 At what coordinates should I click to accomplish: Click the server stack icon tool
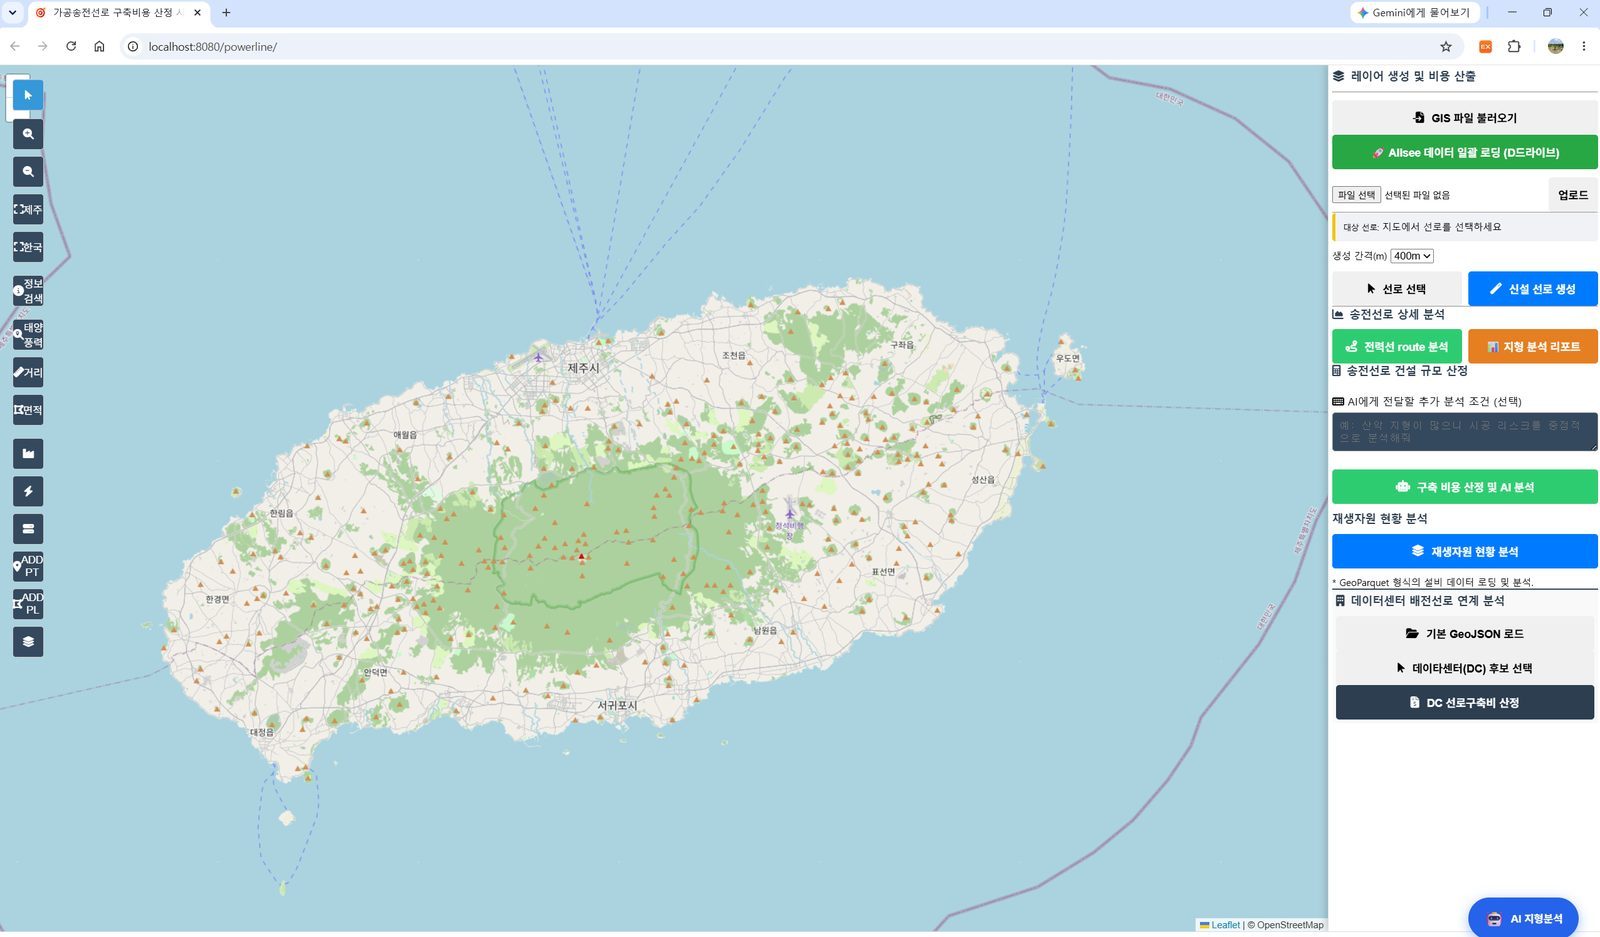[x=28, y=529]
